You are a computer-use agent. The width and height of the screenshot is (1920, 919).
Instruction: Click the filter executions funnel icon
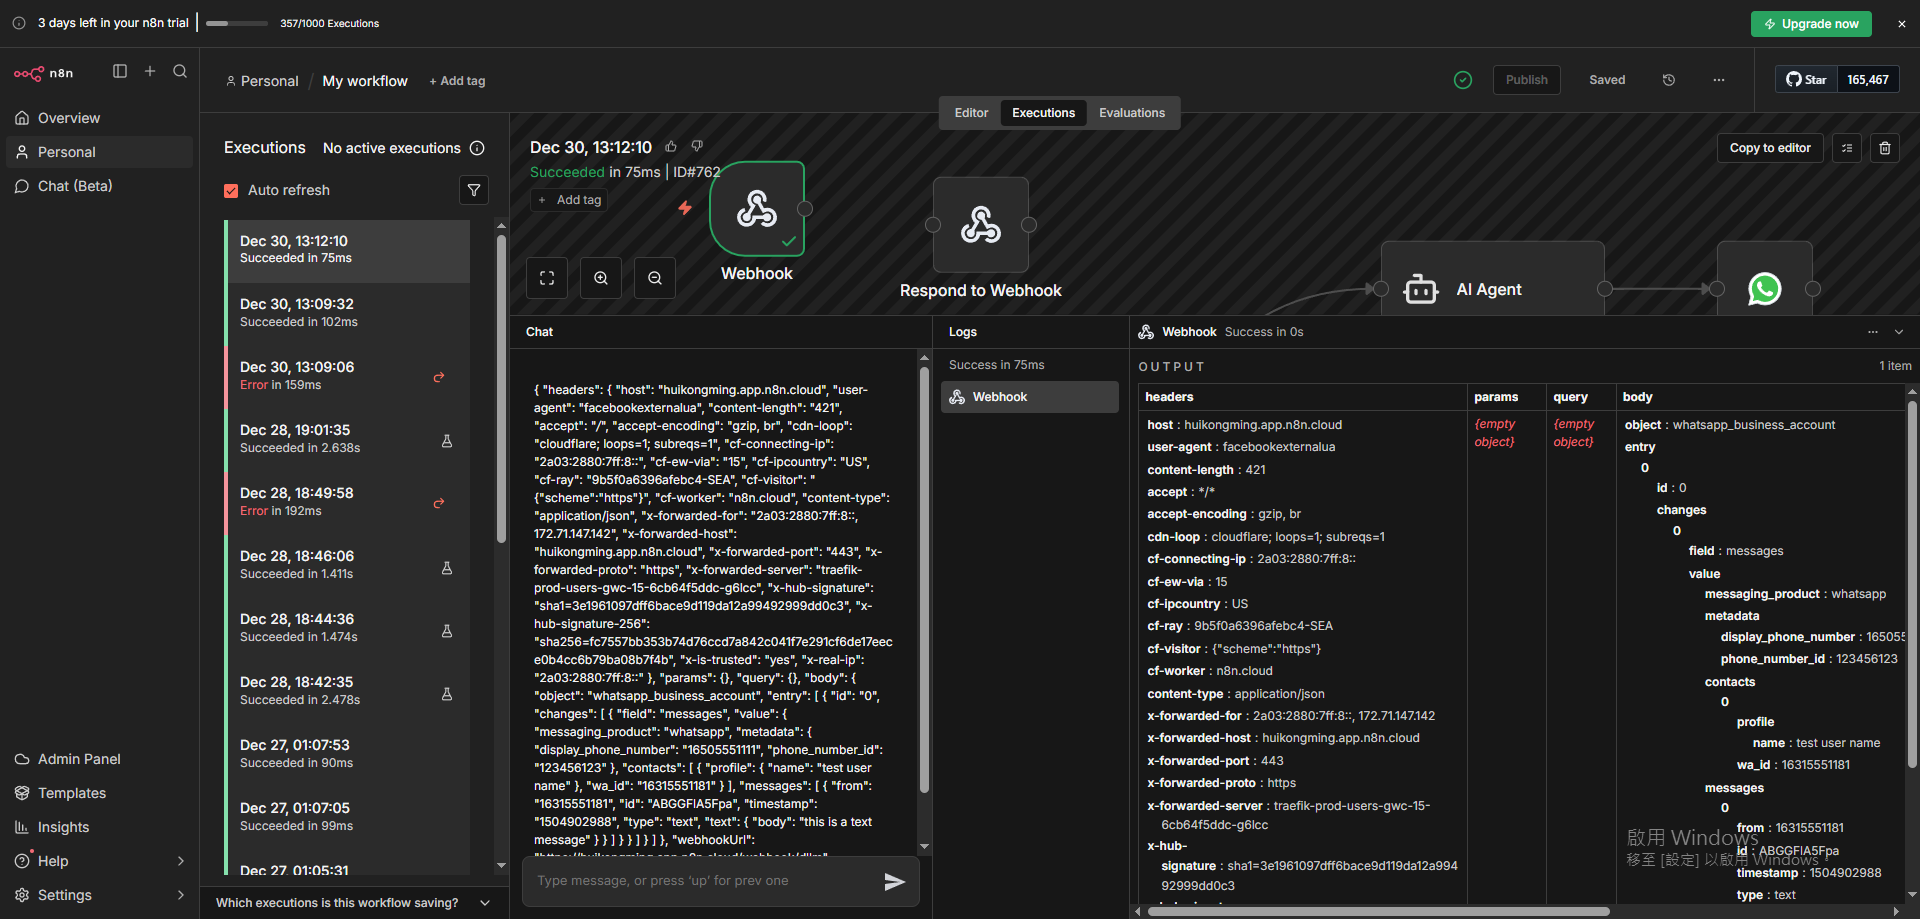pos(474,190)
